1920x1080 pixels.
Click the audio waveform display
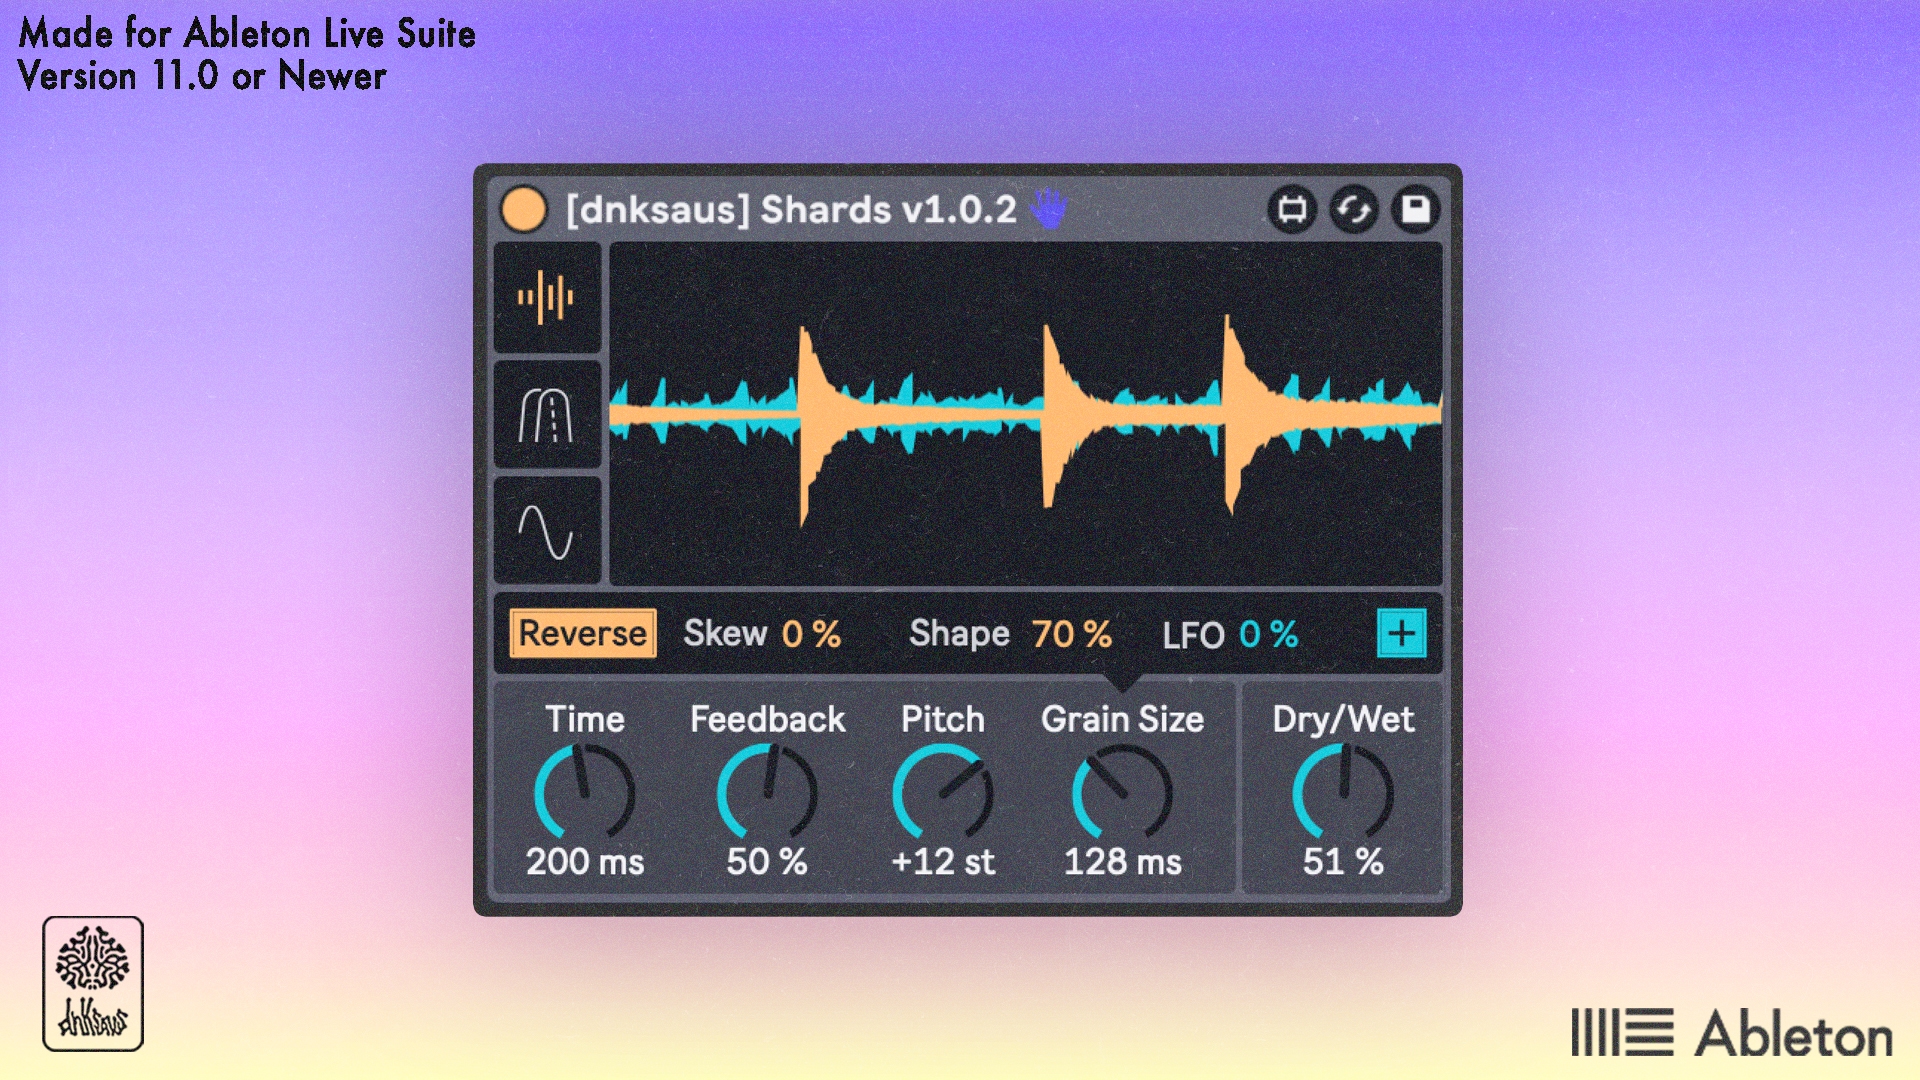1026,414
